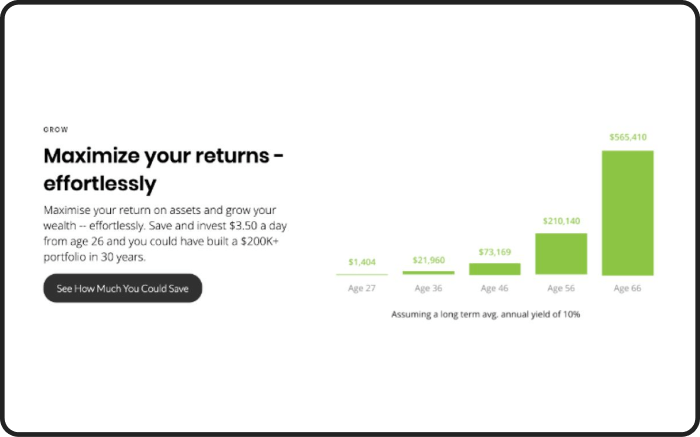The width and height of the screenshot is (700, 437).
Task: Click the $21,960 value label
Action: coord(429,260)
